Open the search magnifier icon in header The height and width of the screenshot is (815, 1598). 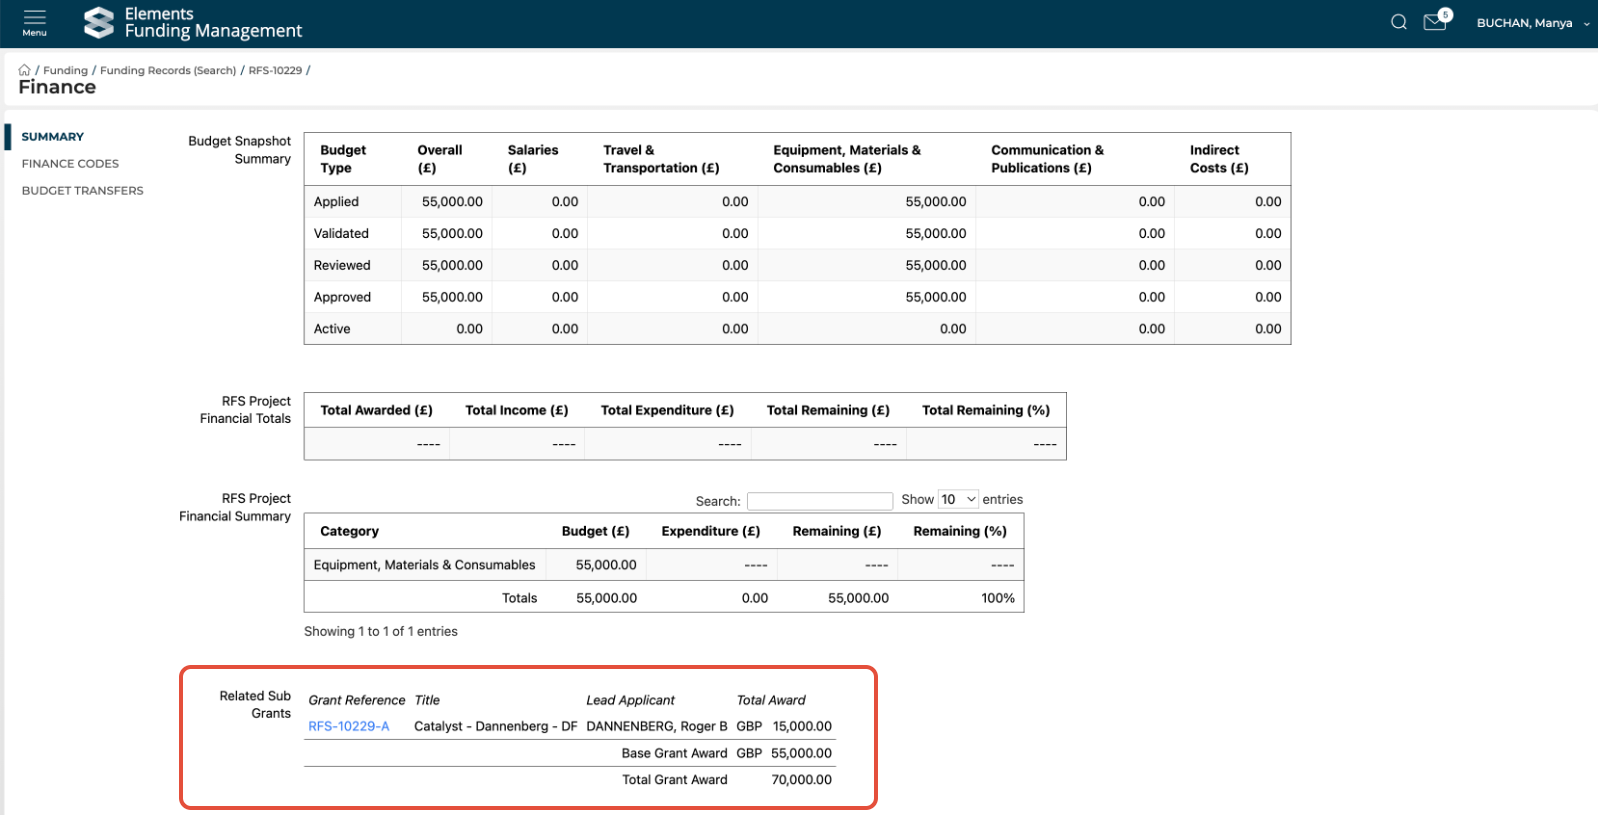tap(1398, 22)
